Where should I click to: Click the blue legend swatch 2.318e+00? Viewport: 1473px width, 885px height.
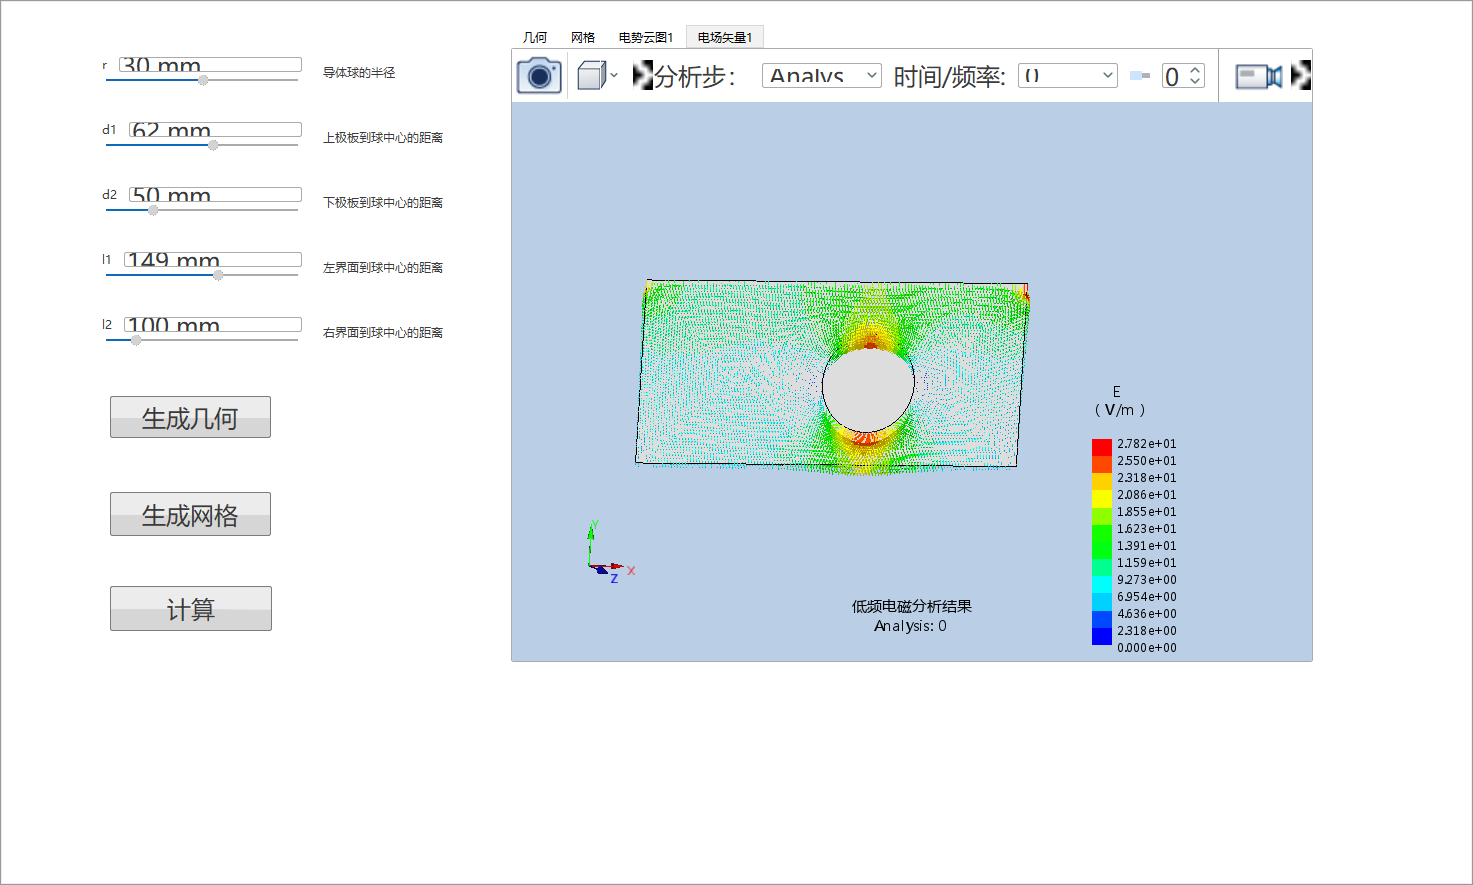coord(1102,636)
